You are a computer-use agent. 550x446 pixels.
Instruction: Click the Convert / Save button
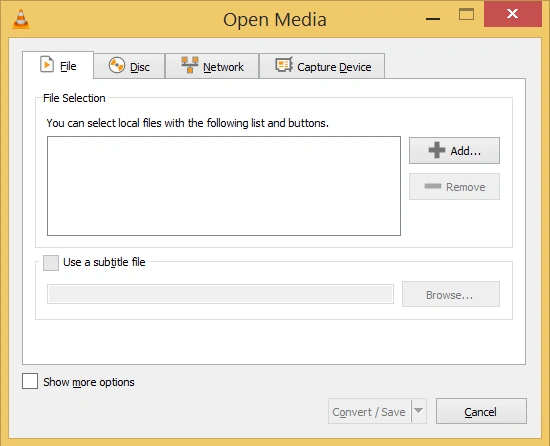pos(369,411)
